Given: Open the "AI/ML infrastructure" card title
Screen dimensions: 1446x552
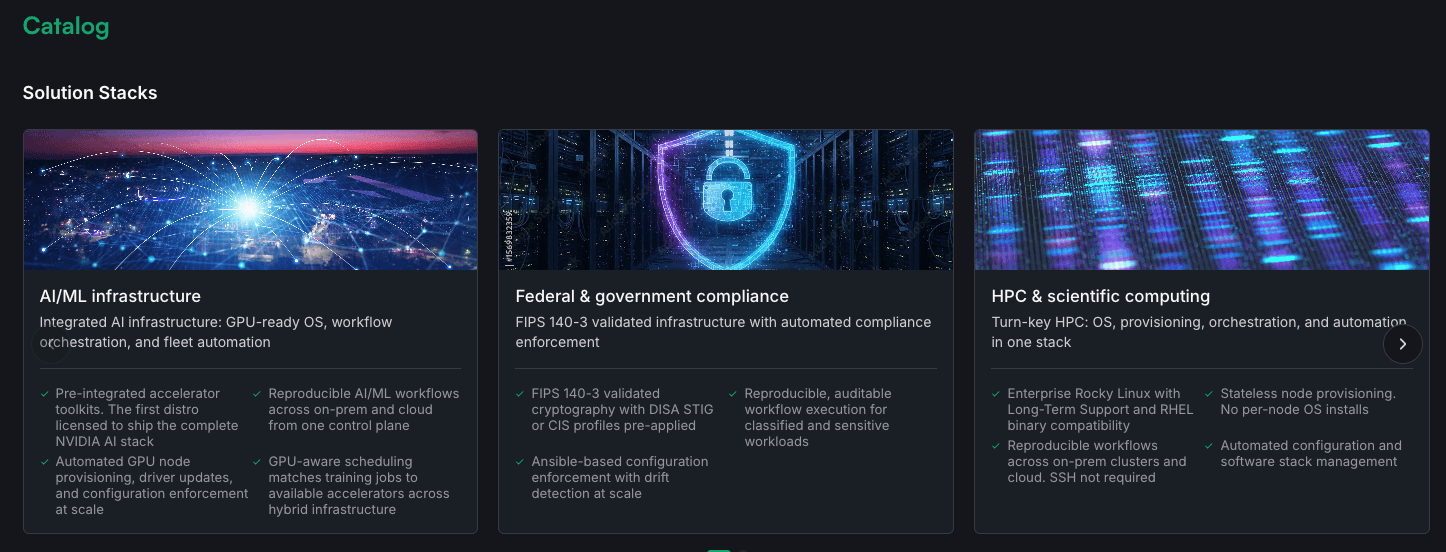Looking at the screenshot, I should [x=120, y=296].
